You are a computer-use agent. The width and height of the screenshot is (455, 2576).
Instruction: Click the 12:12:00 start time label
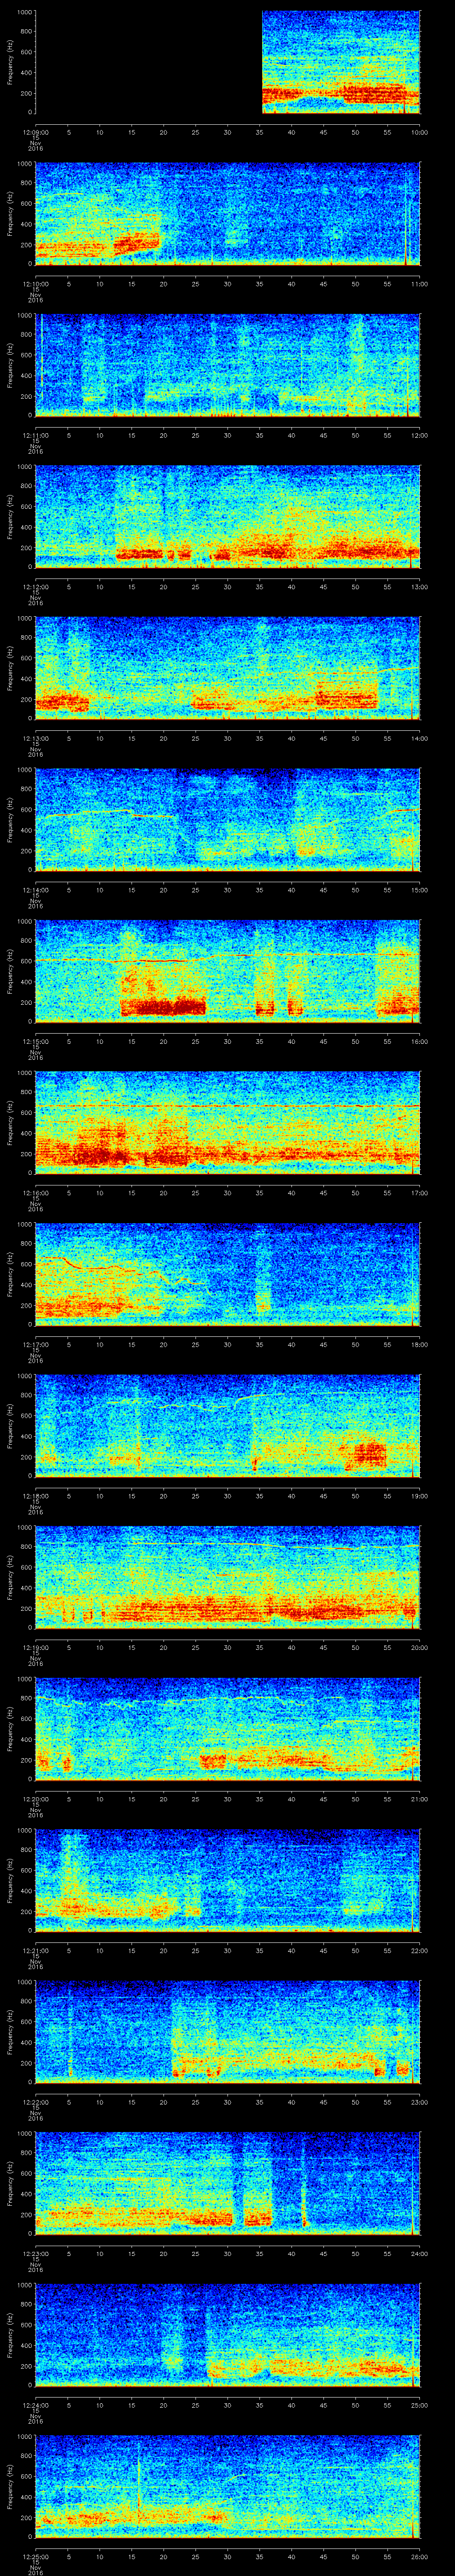(x=35, y=588)
